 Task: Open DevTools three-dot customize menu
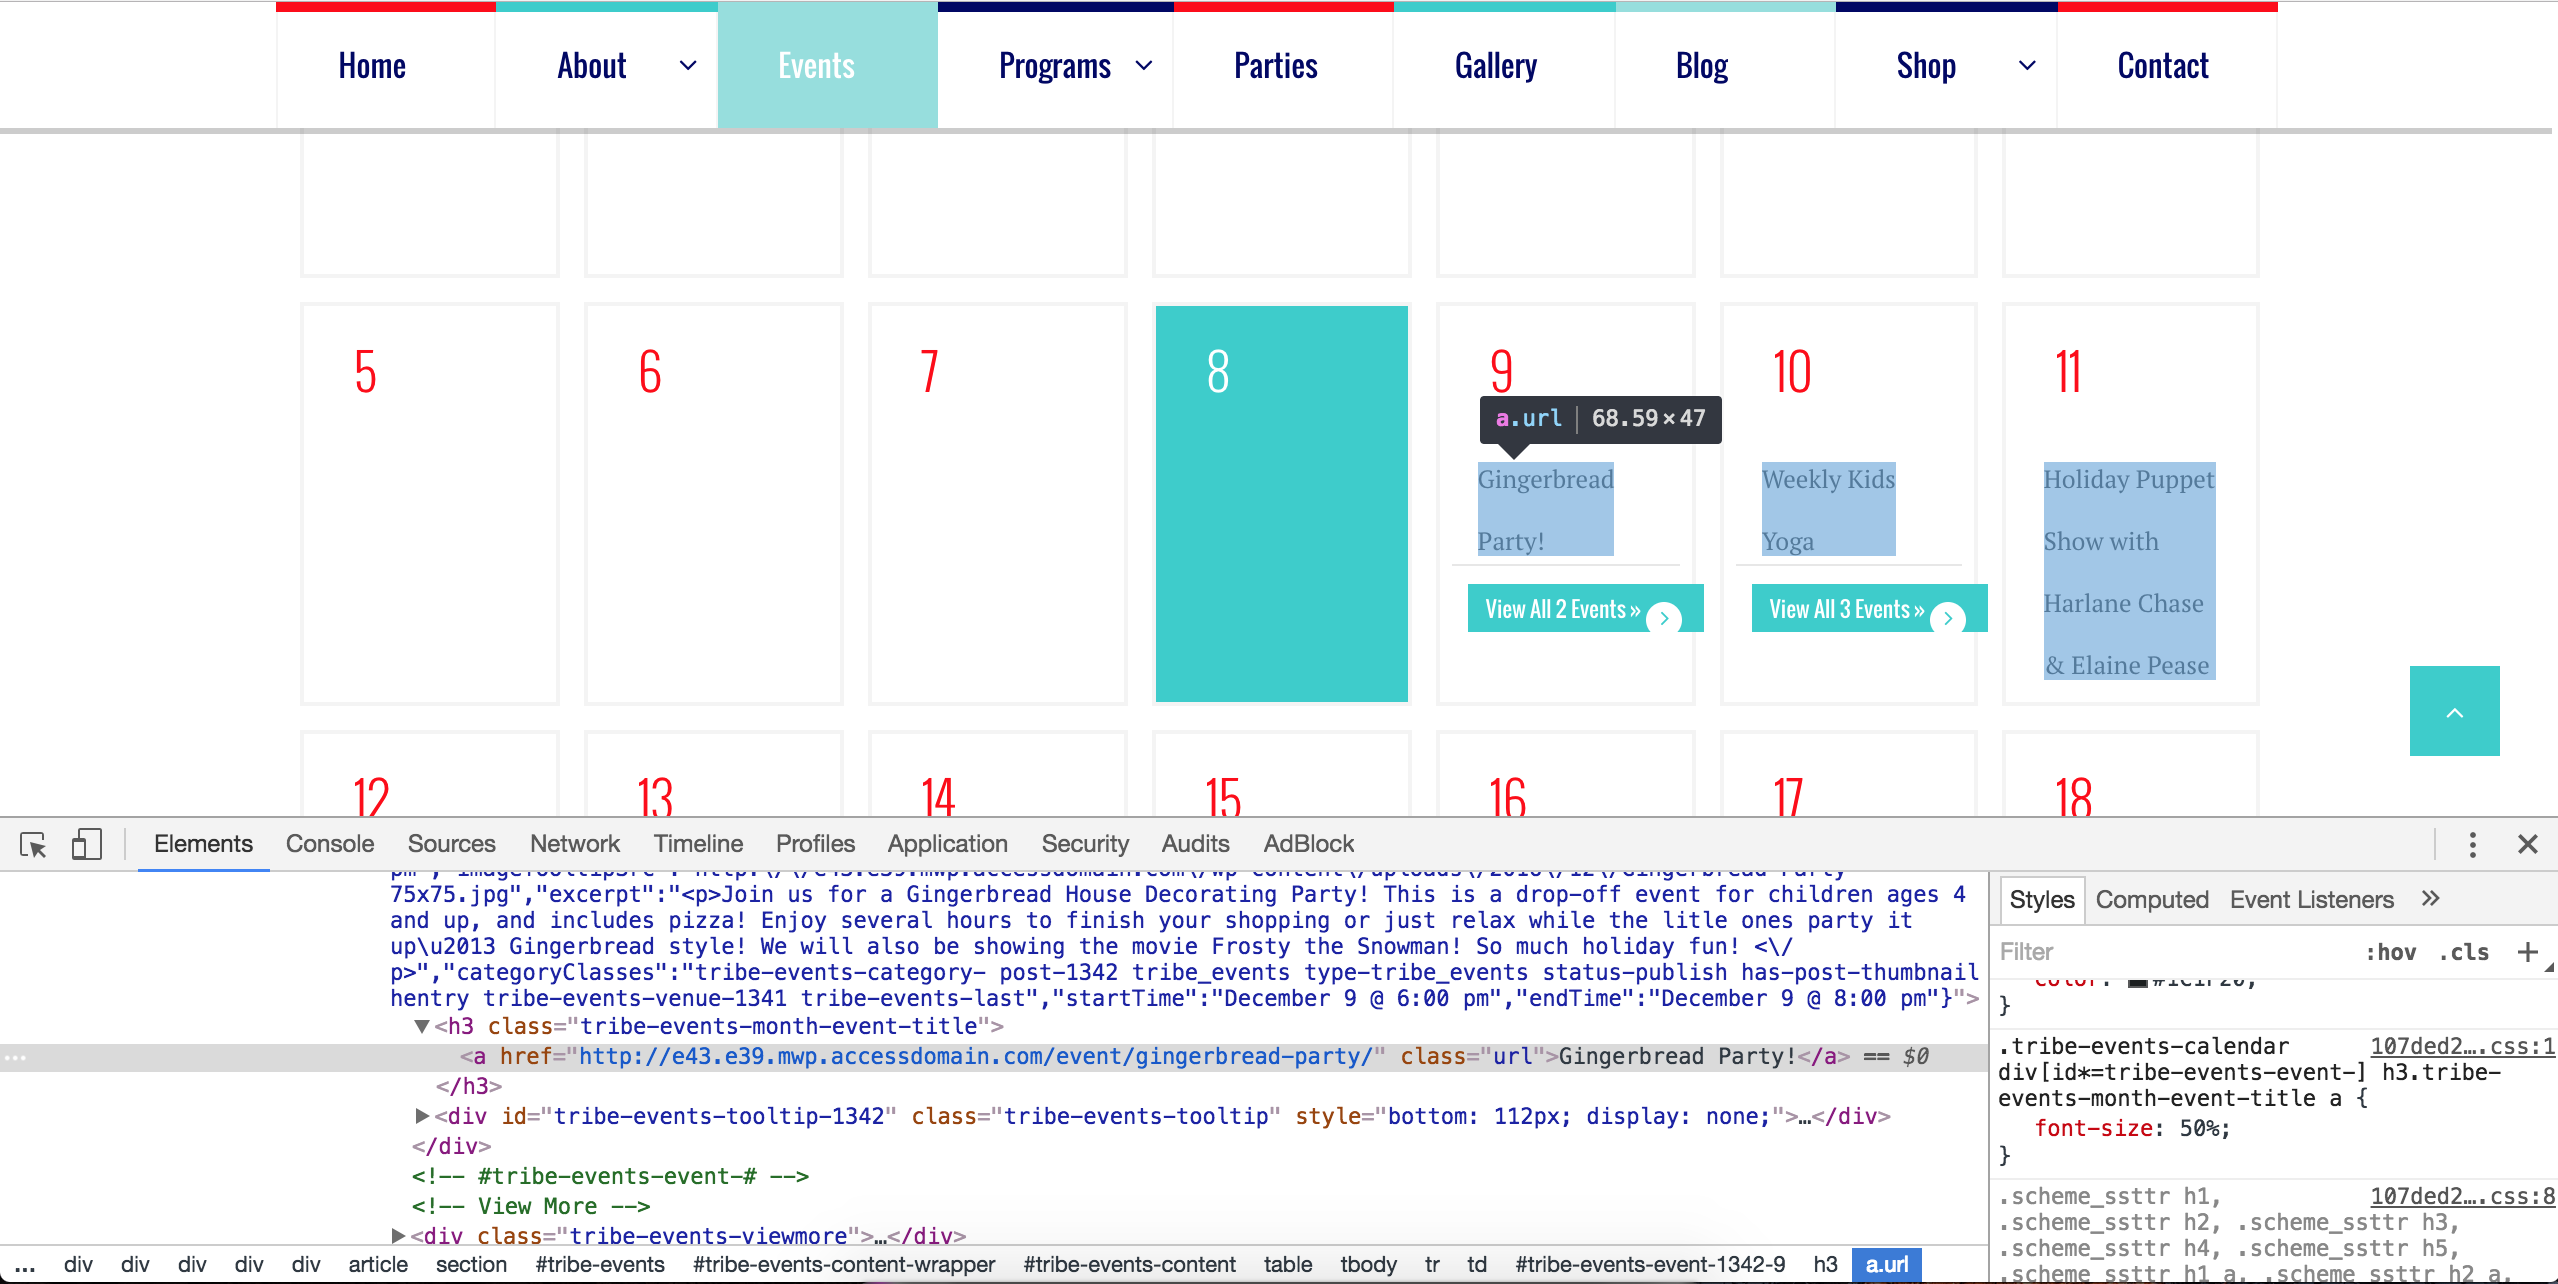(2472, 845)
